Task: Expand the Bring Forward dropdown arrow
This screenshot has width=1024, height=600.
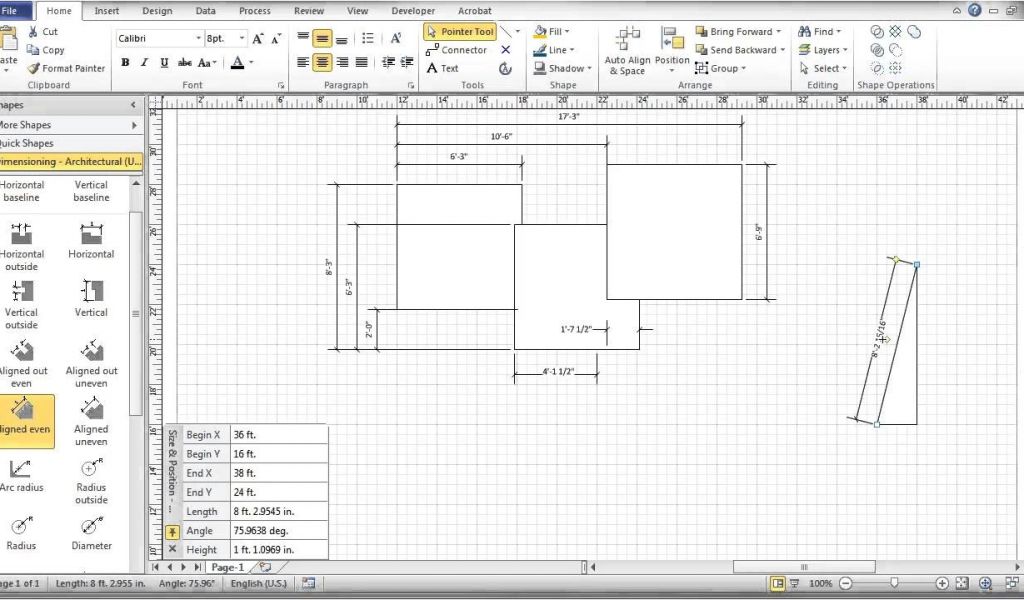Action: [x=779, y=32]
